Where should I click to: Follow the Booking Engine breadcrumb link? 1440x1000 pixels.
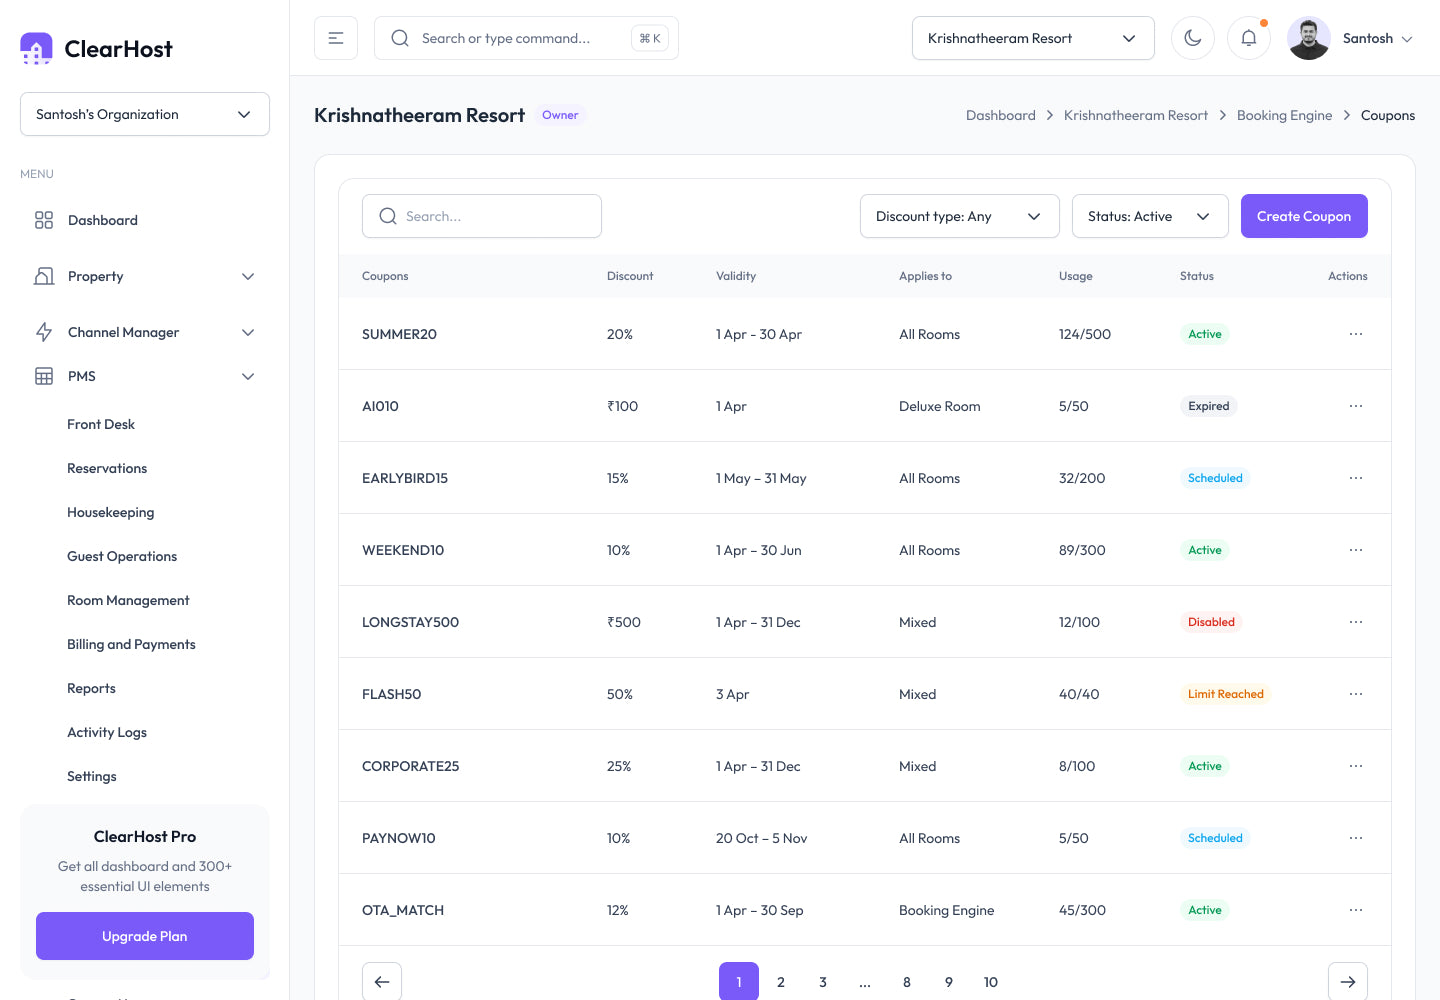1284,115
